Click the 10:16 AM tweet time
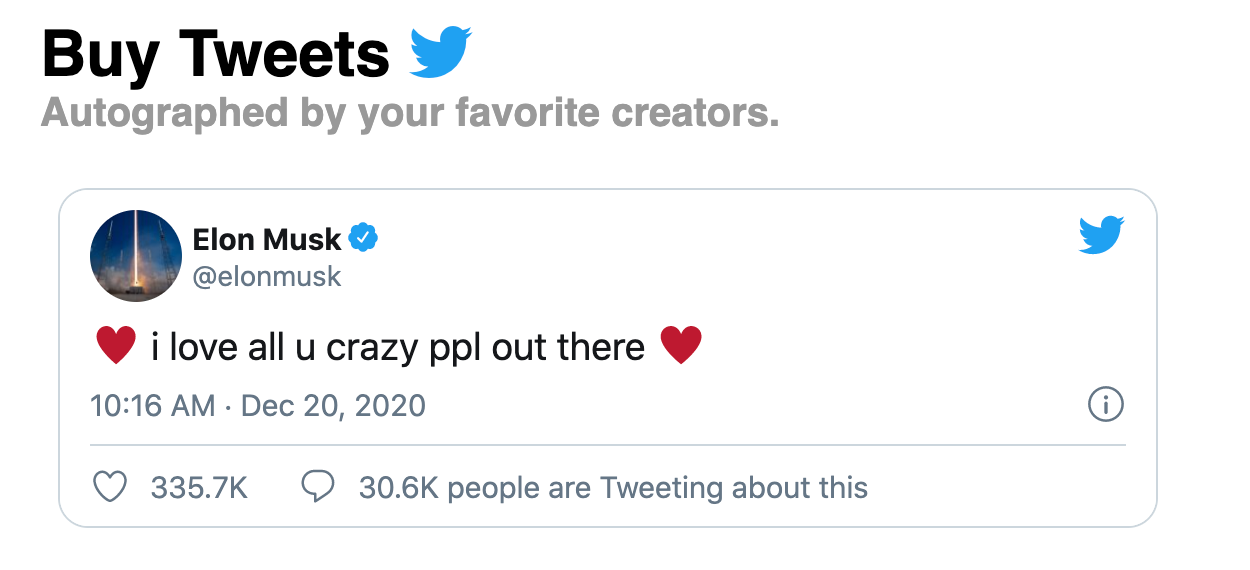The height and width of the screenshot is (570, 1250). 152,406
